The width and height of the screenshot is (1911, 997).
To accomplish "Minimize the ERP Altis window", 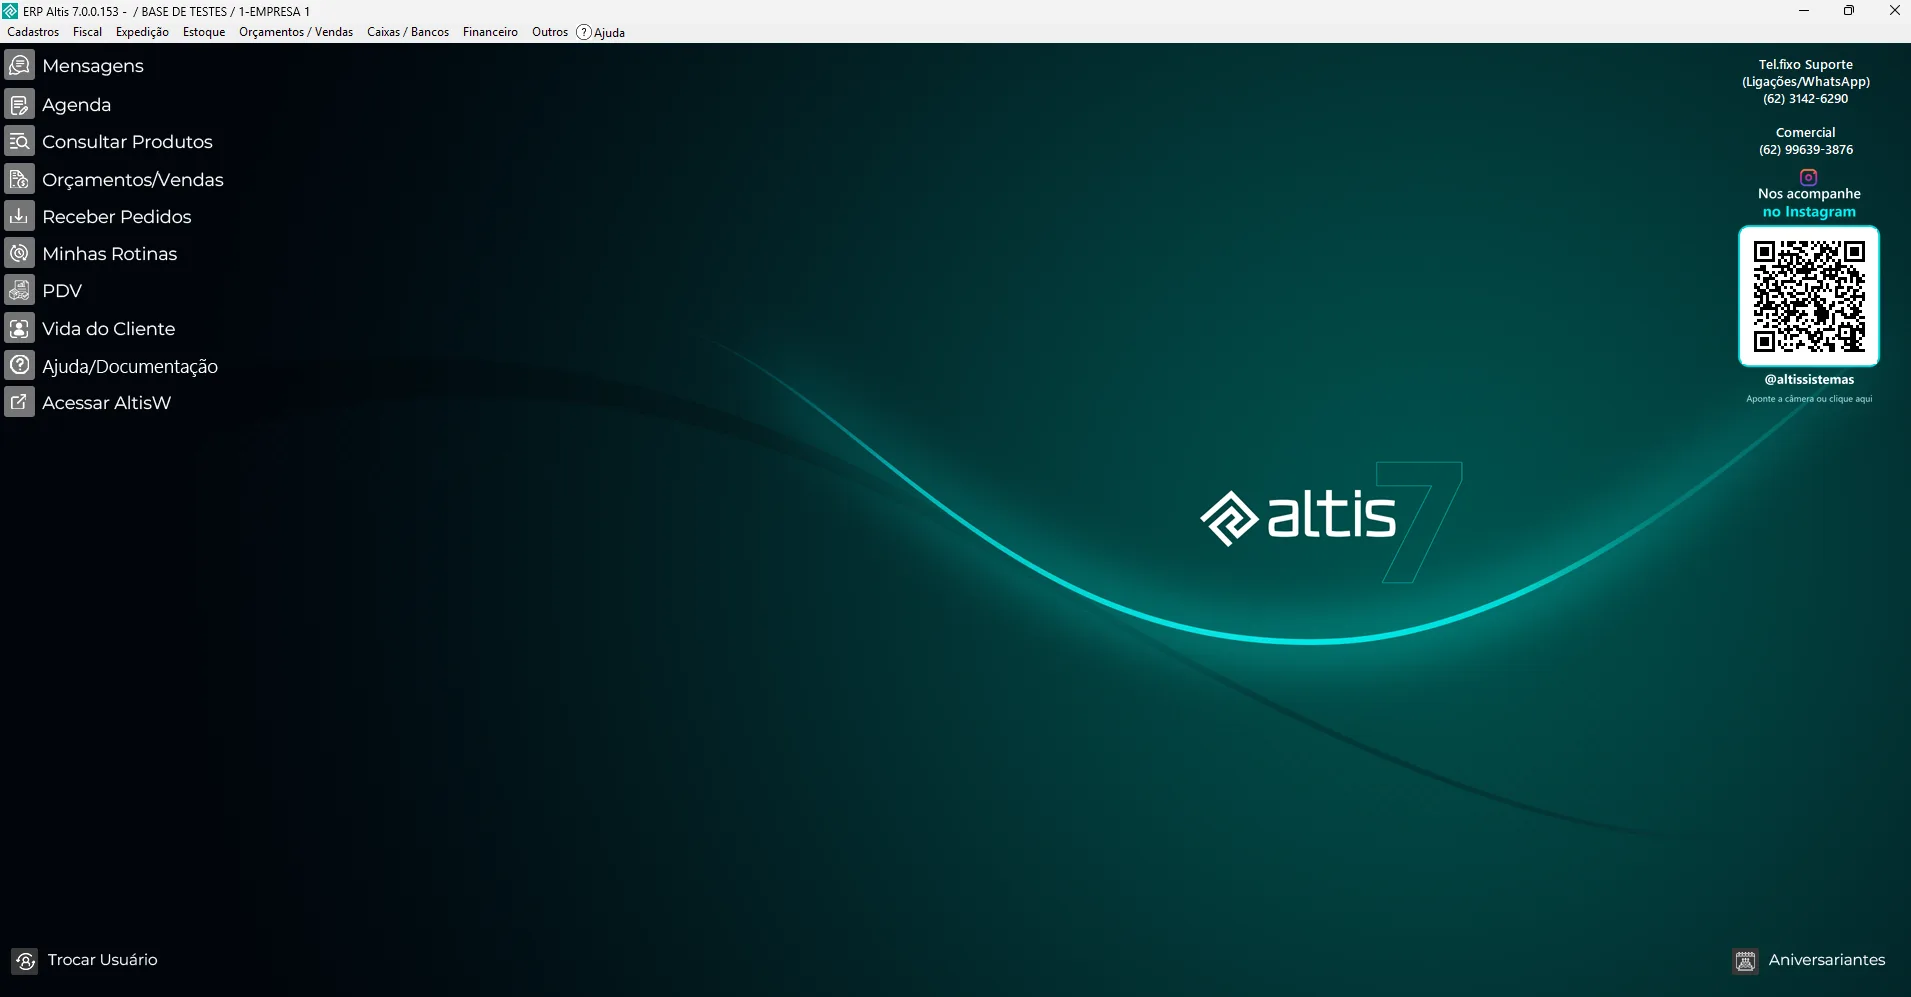I will [1804, 11].
